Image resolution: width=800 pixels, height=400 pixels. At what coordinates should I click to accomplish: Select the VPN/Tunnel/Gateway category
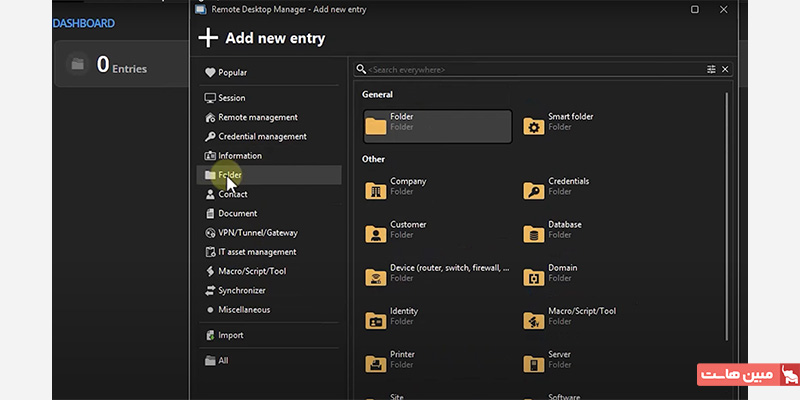point(258,232)
